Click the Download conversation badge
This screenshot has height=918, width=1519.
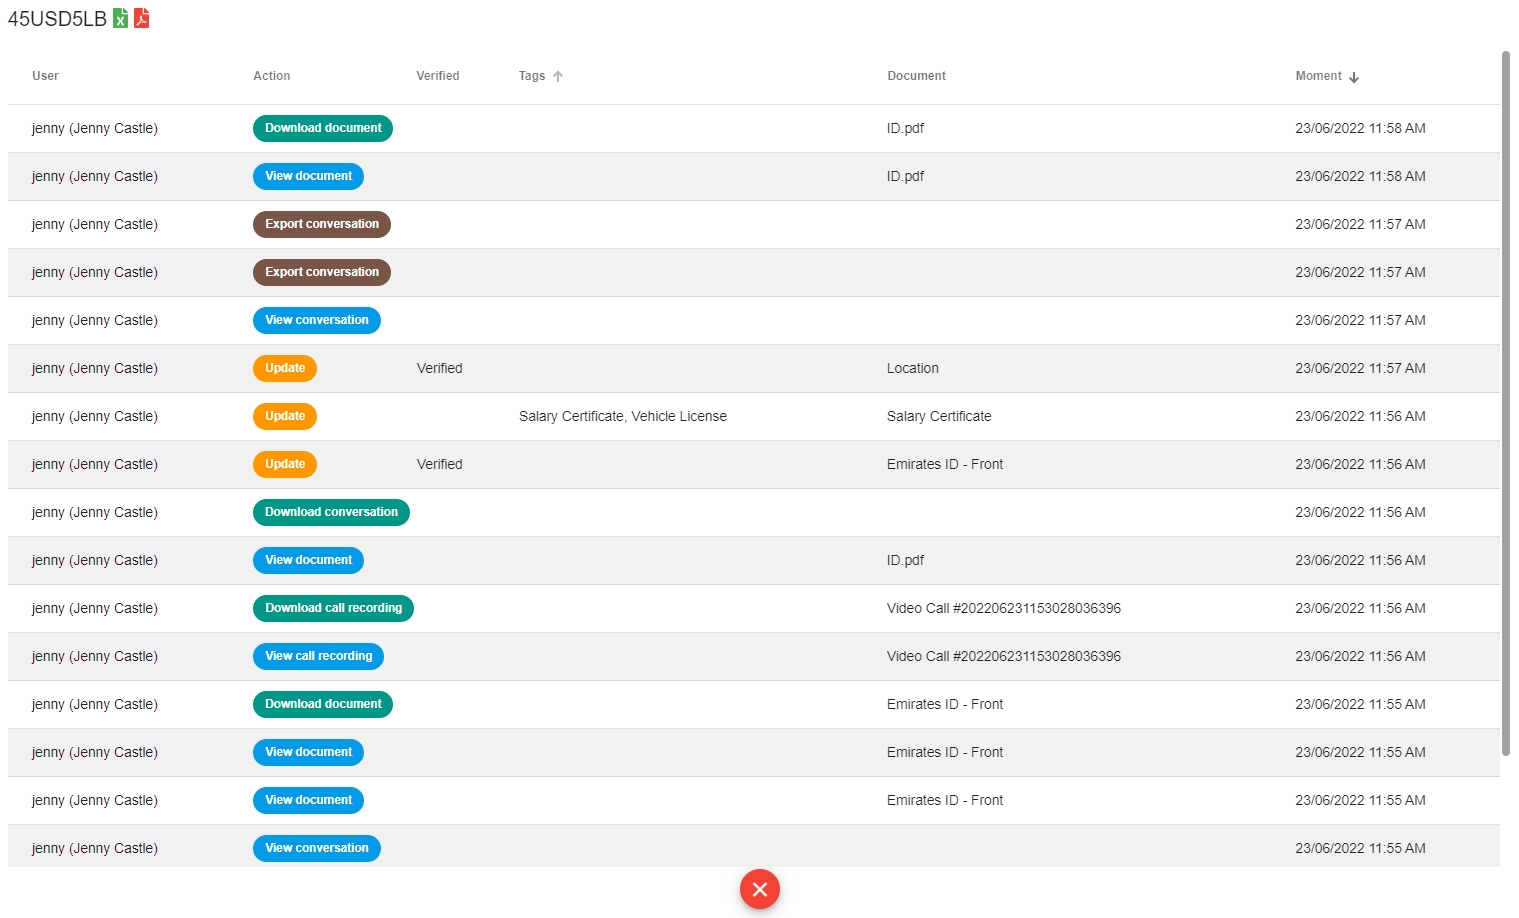click(x=331, y=512)
